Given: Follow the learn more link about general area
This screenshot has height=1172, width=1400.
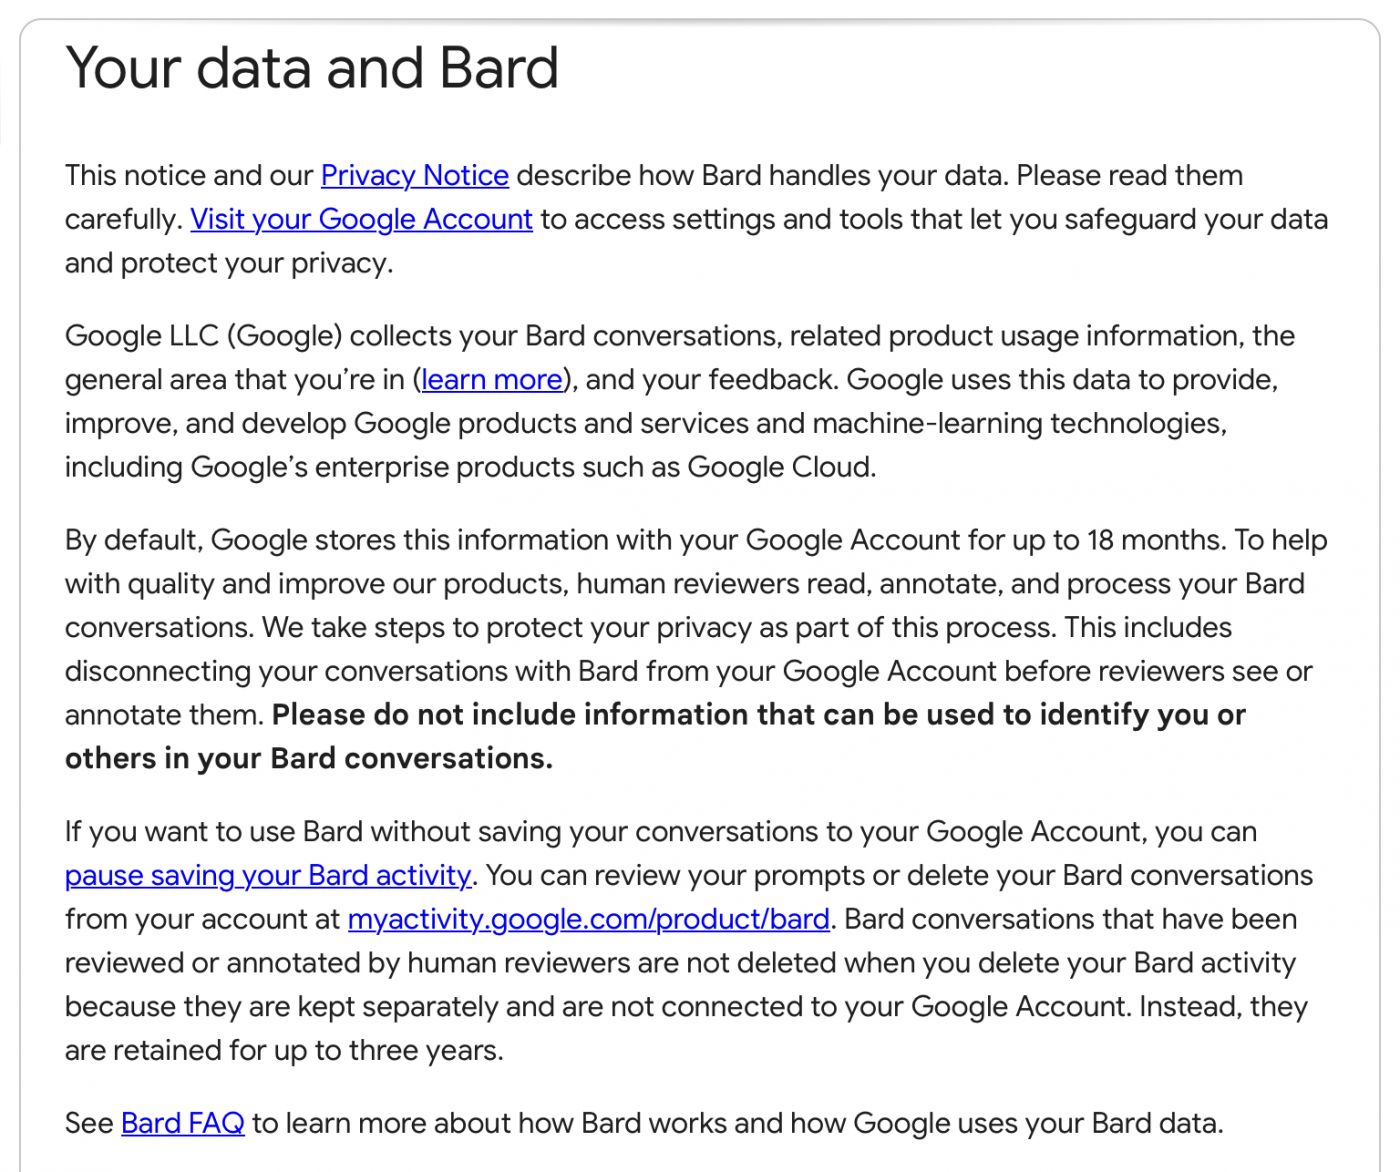Looking at the screenshot, I should click(492, 380).
